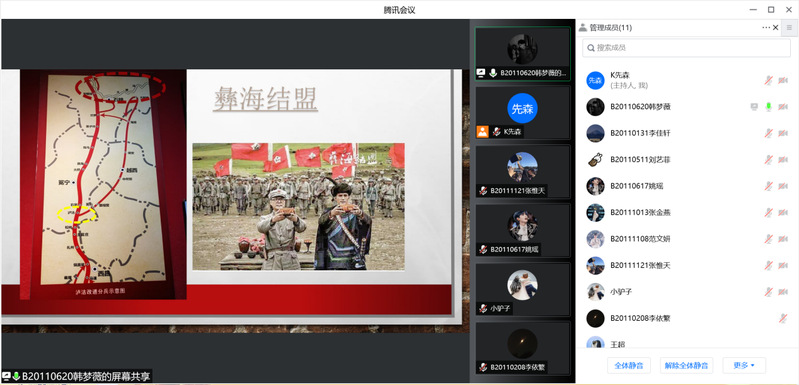
Task: Click the 解除全体静音 button
Action: pyautogui.click(x=686, y=365)
